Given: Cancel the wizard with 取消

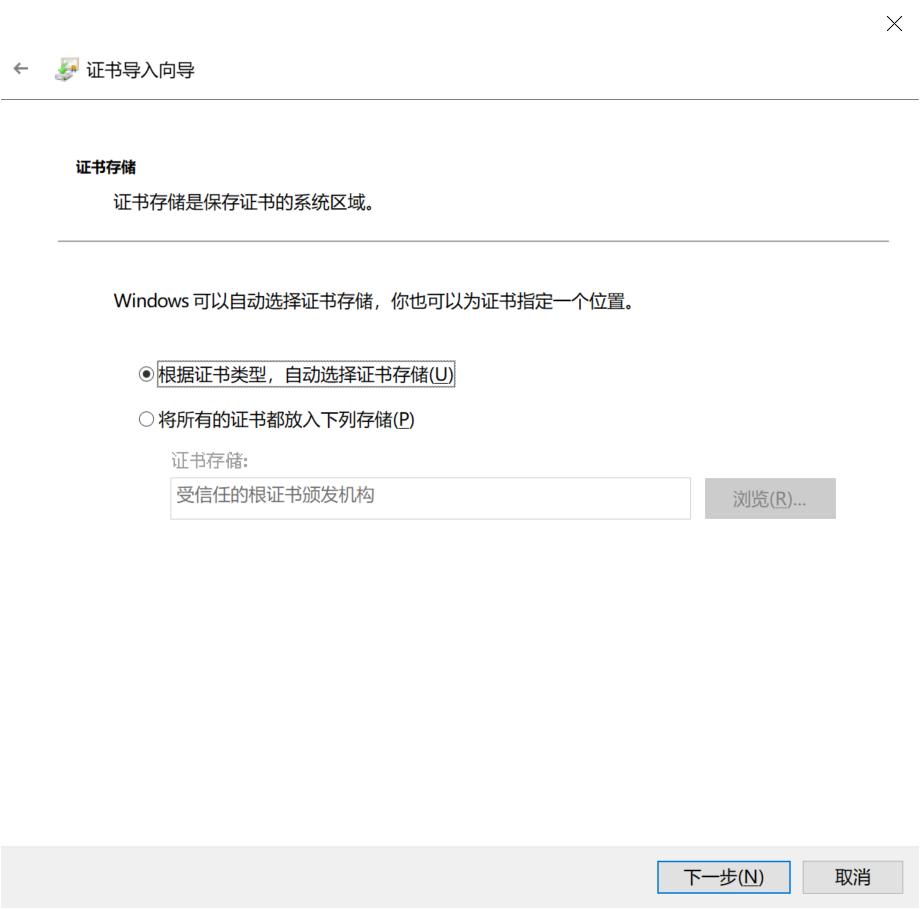Looking at the screenshot, I should pos(852,877).
